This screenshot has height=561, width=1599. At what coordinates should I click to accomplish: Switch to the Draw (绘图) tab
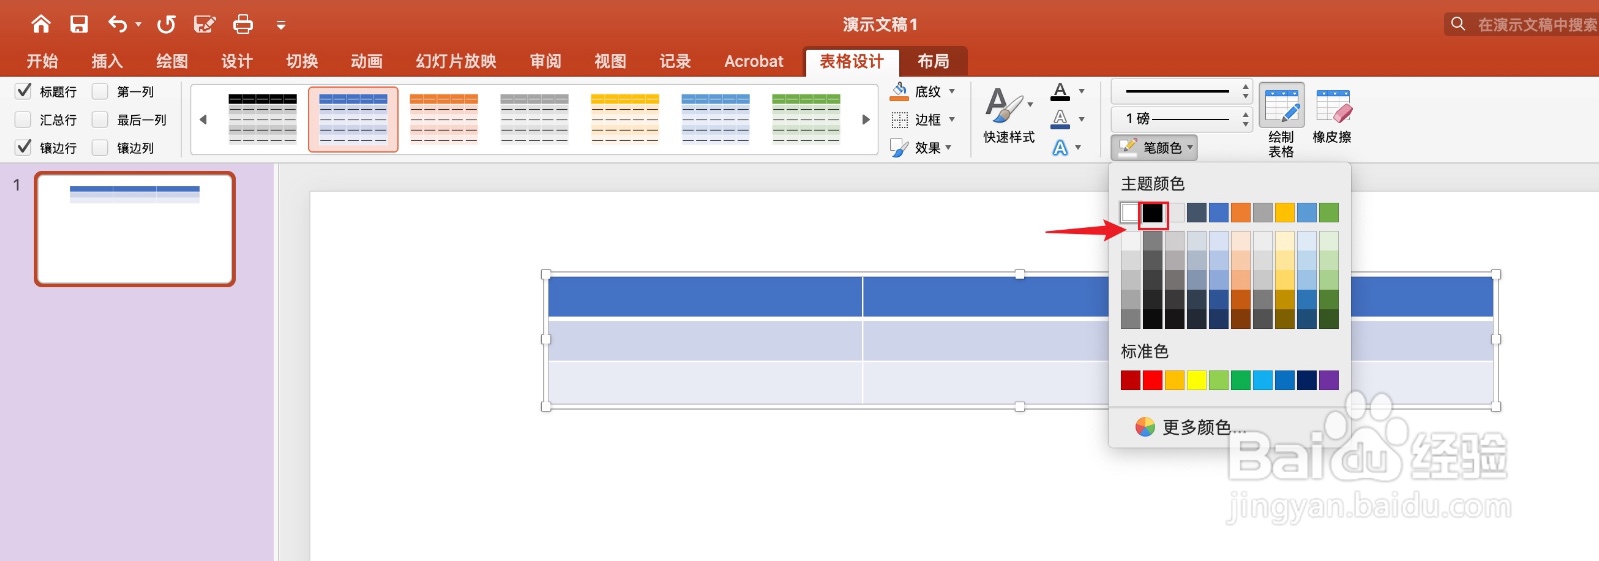[172, 61]
